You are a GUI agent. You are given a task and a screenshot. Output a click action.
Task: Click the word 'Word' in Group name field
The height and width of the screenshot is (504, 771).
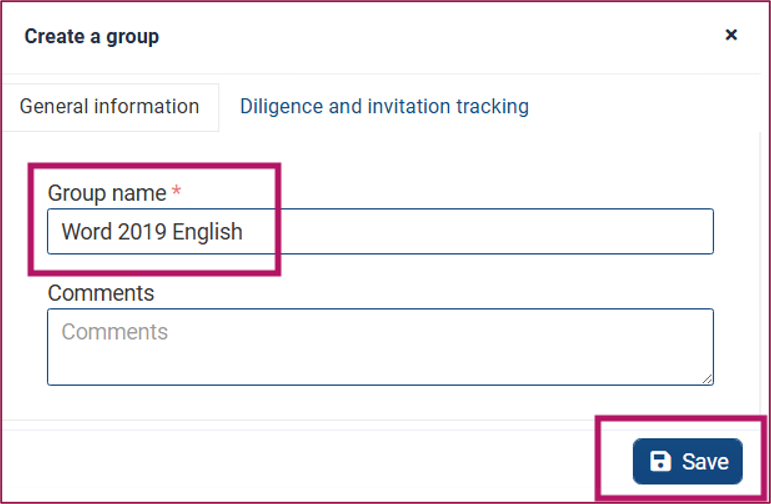pos(87,232)
